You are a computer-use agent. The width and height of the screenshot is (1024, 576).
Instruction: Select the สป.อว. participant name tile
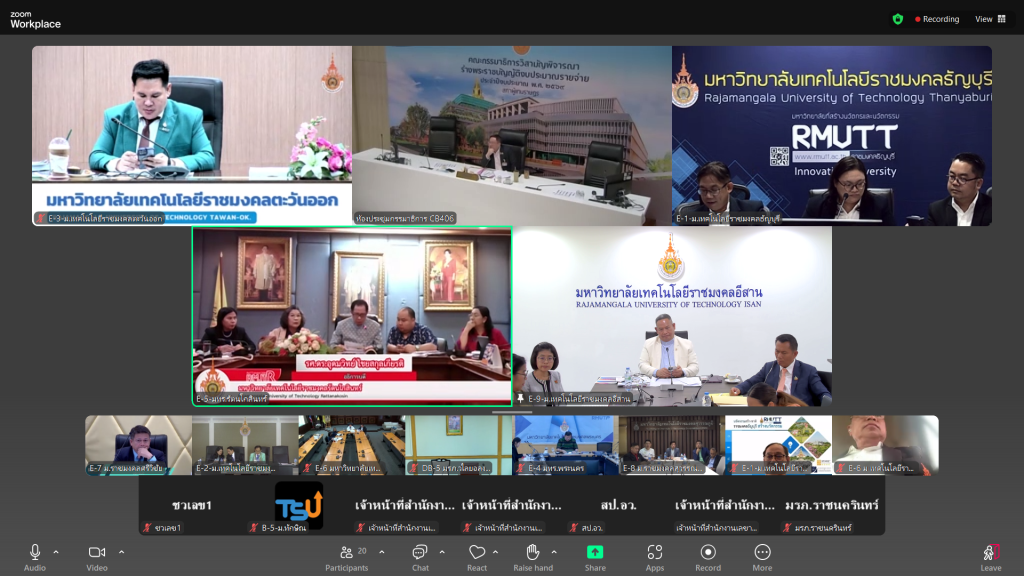tap(618, 506)
